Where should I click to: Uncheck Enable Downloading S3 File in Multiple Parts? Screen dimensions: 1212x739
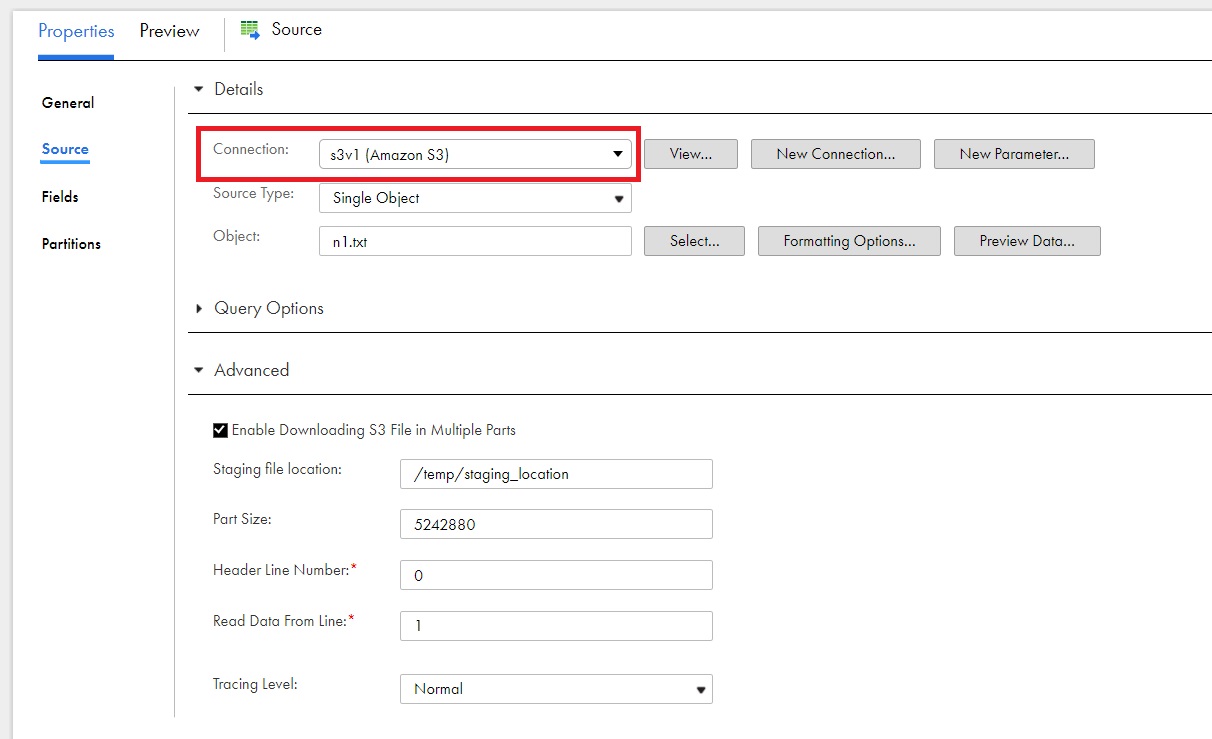click(220, 430)
